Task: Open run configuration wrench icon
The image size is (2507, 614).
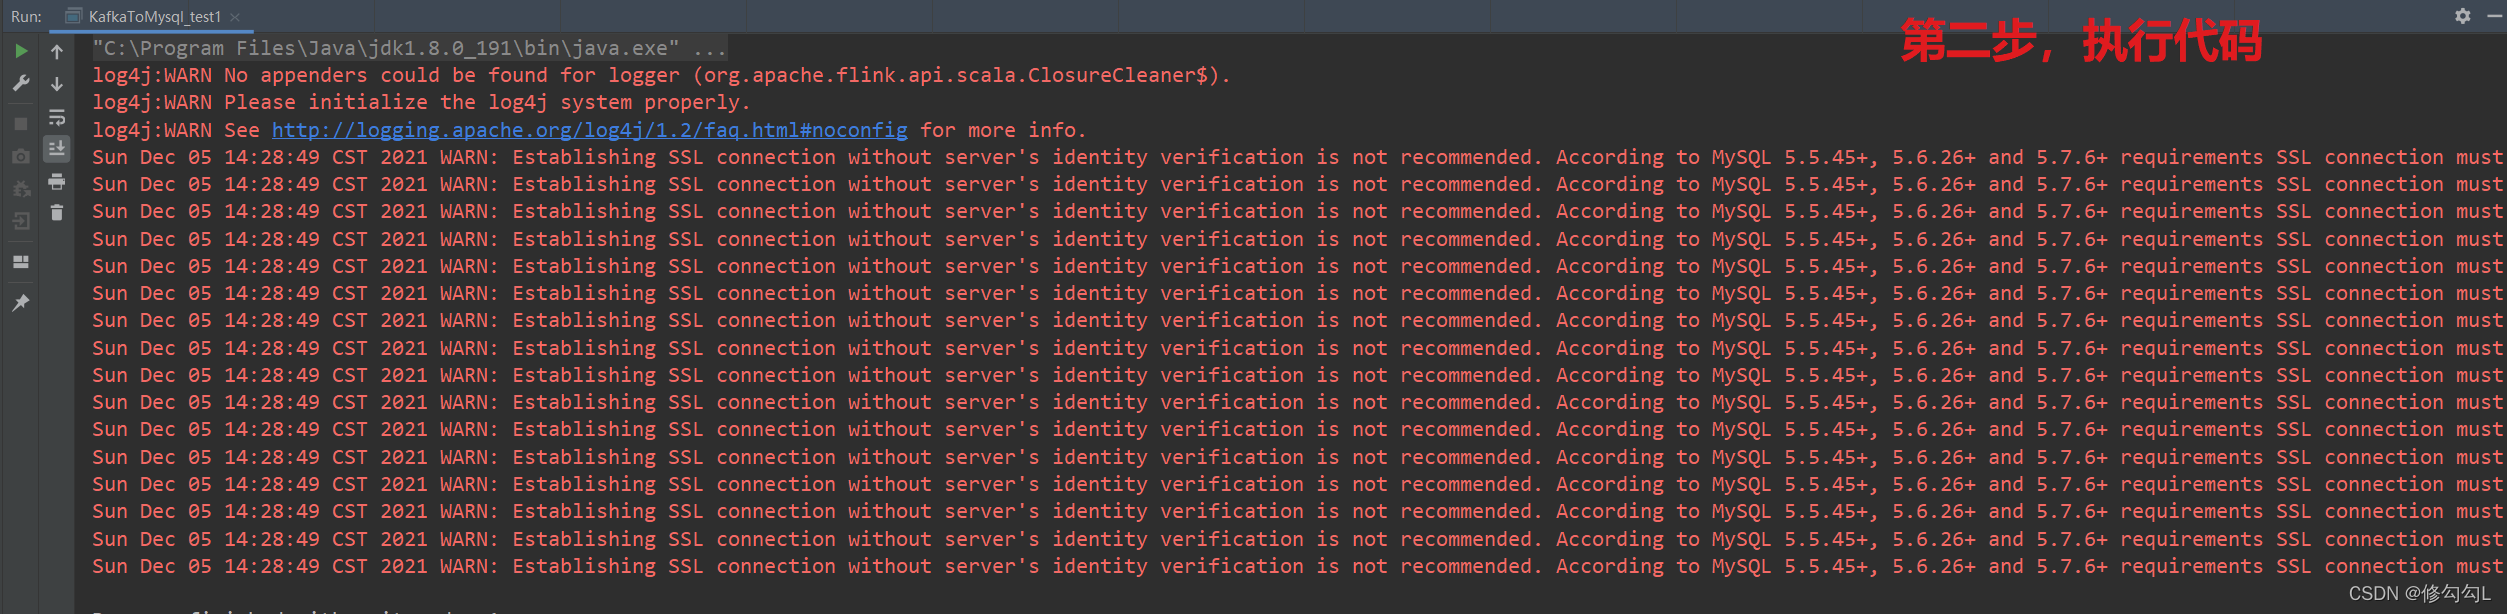Action: tap(21, 84)
